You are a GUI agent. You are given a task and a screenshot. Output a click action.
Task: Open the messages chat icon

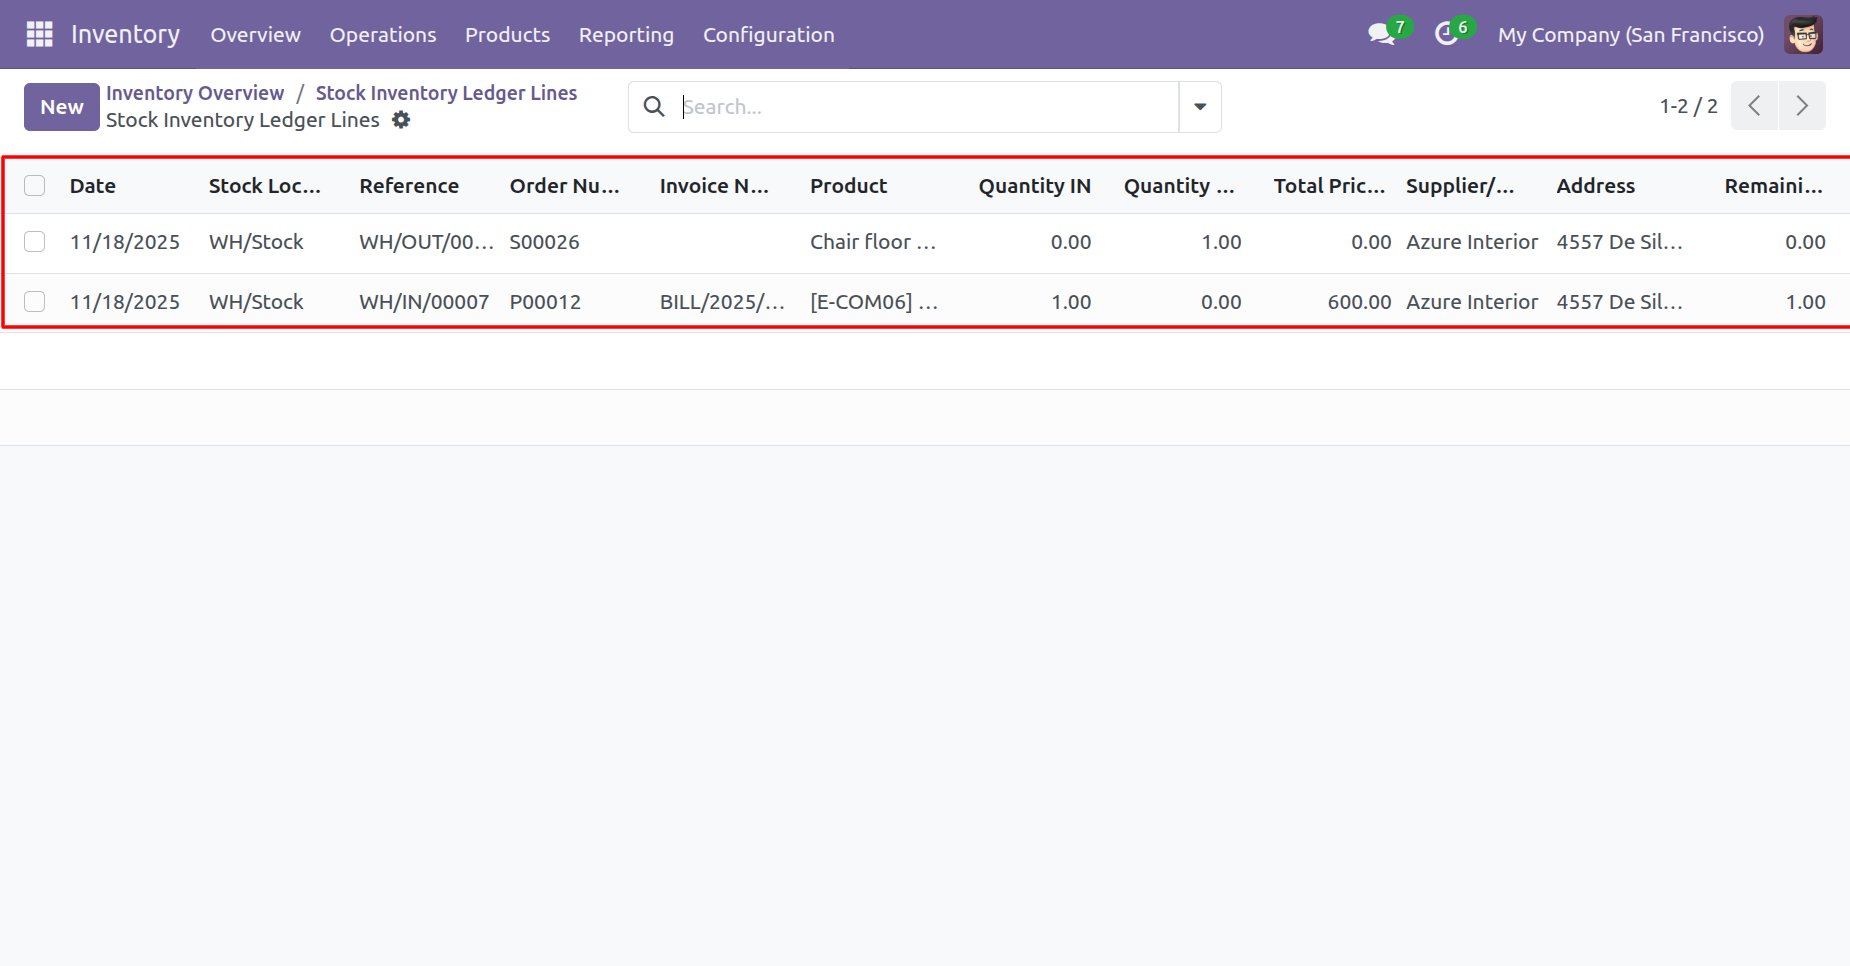1381,34
